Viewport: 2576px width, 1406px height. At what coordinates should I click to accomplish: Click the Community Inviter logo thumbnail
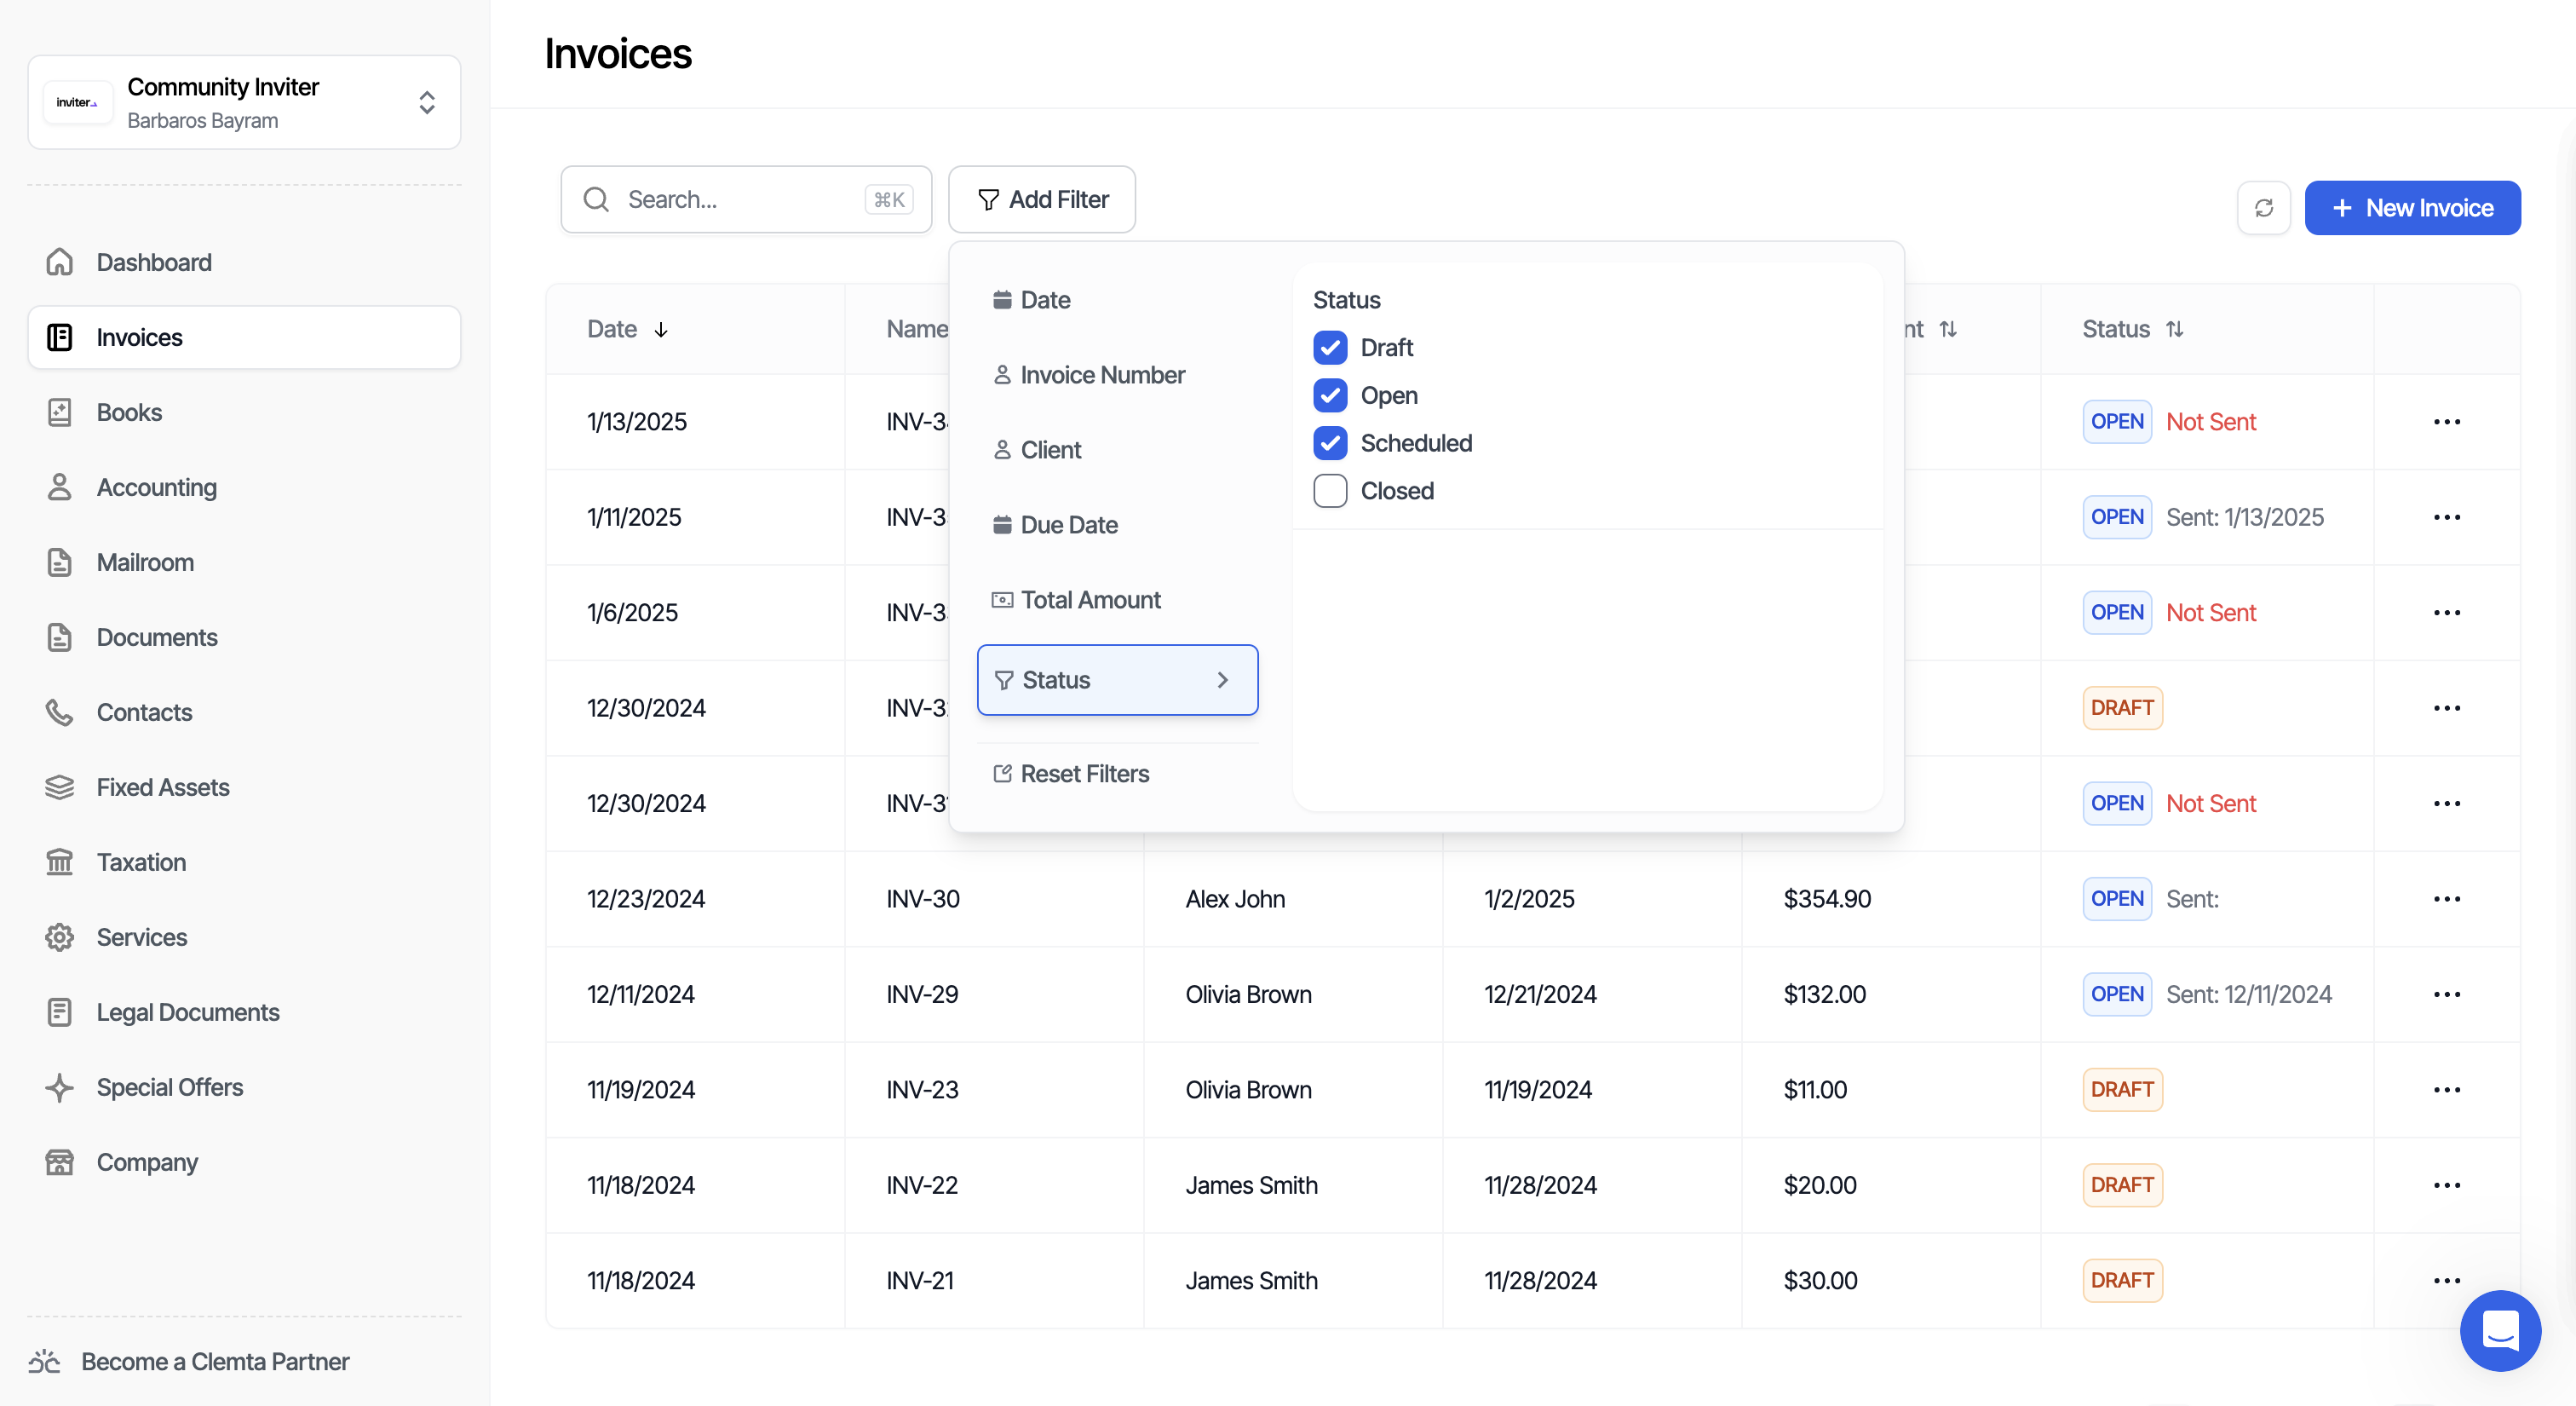click(x=78, y=102)
